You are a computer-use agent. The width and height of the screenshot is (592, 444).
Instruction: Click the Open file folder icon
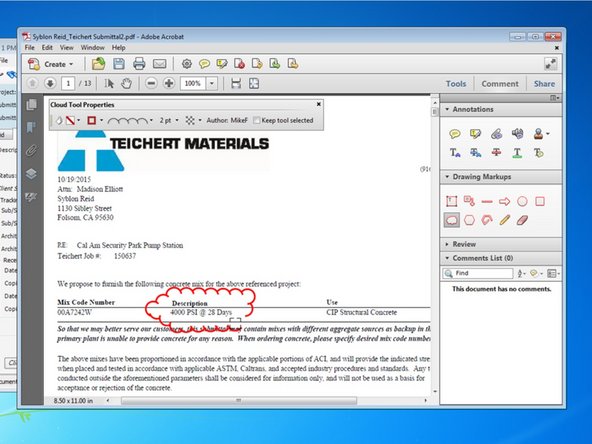point(98,64)
